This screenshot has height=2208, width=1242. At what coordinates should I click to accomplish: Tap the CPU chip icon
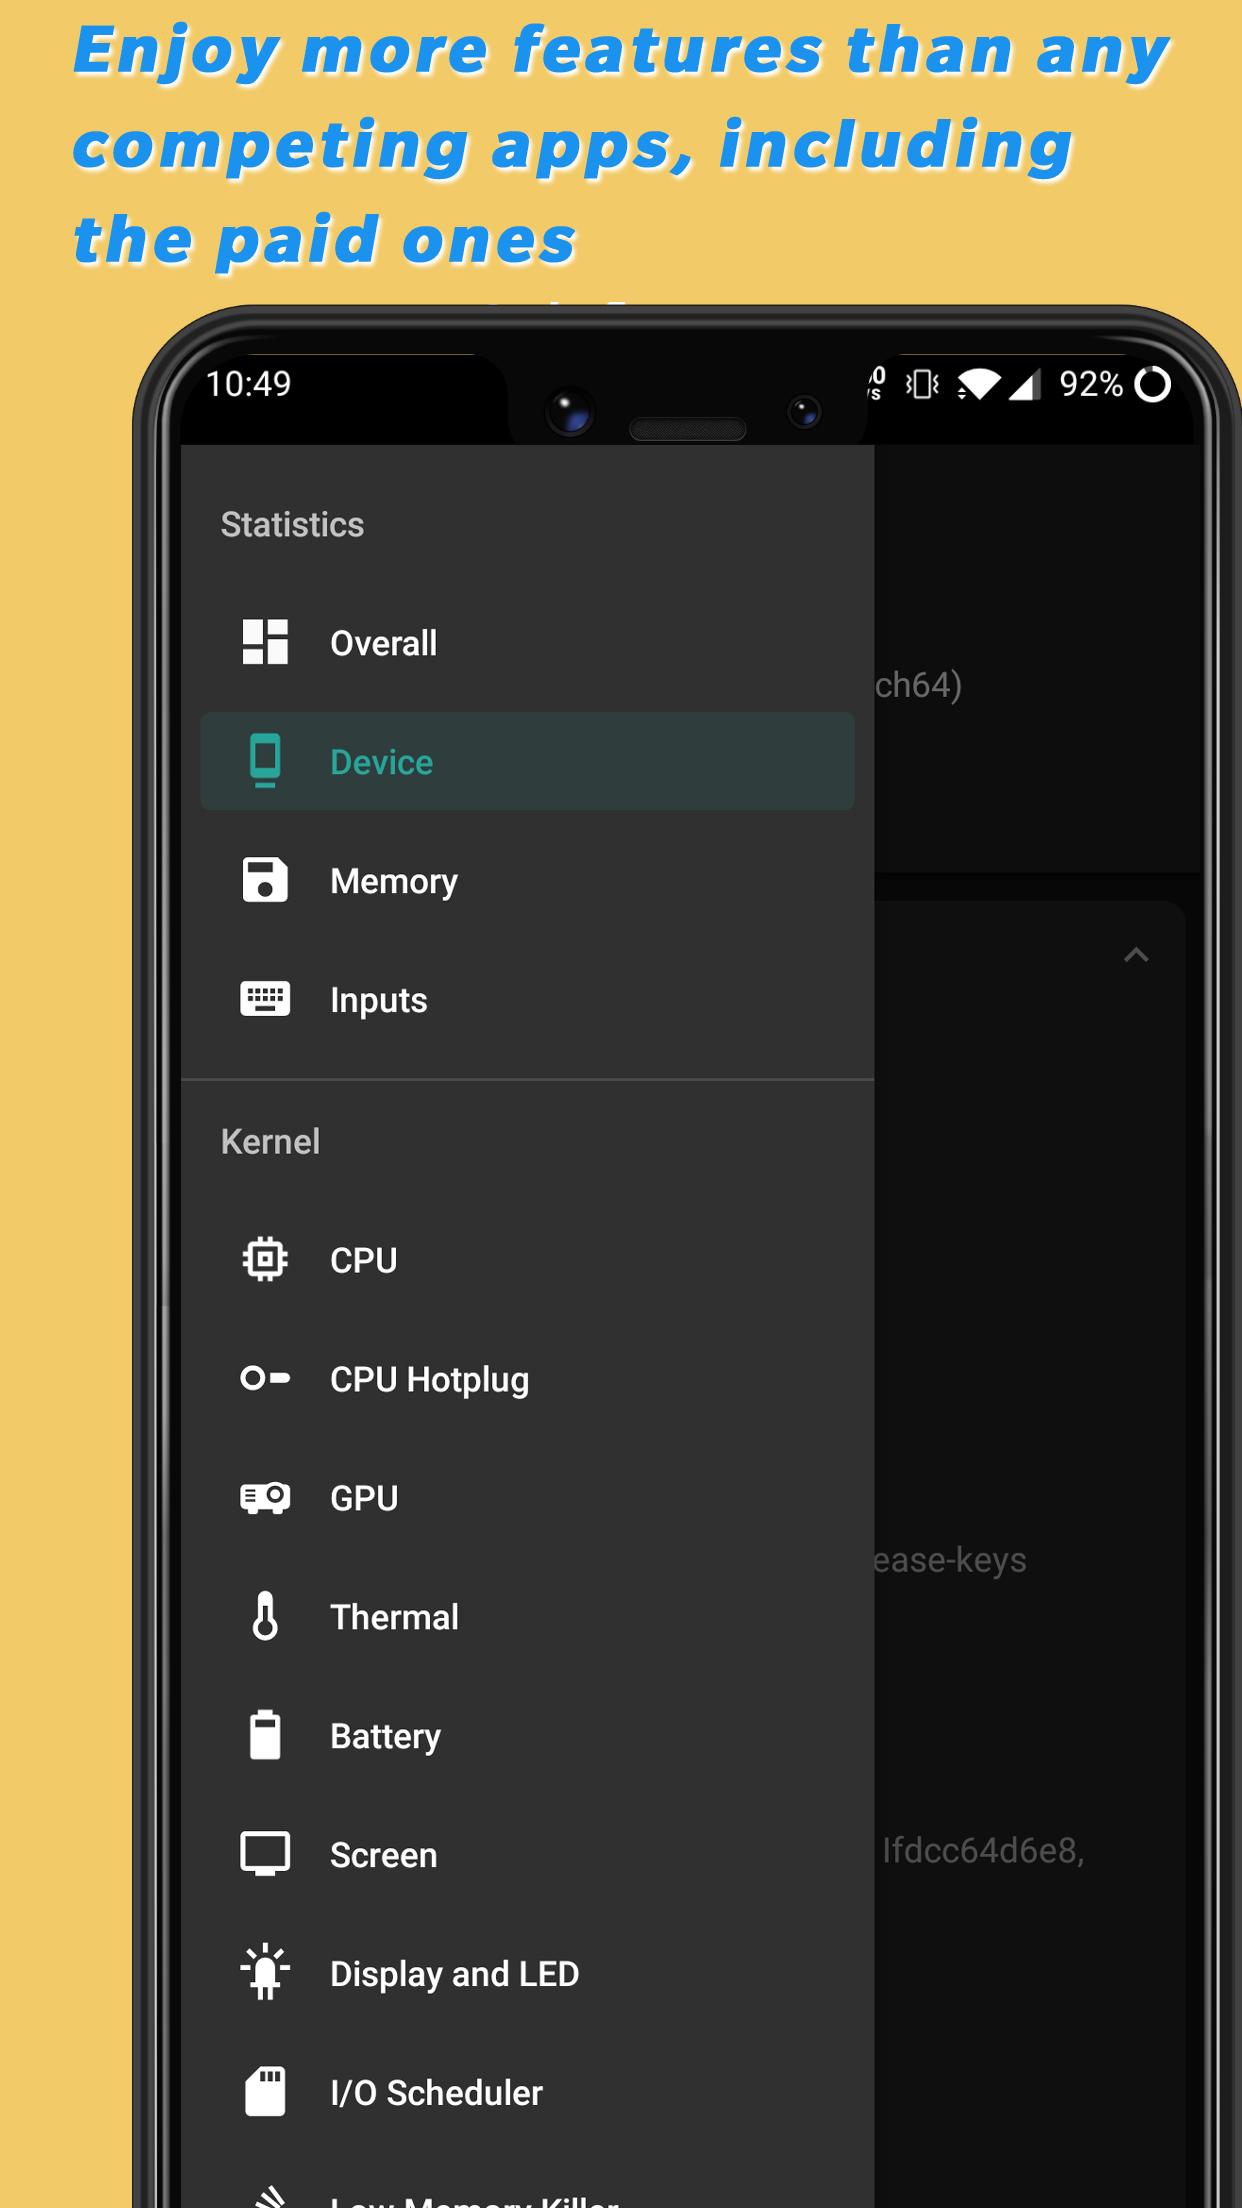coord(265,1259)
